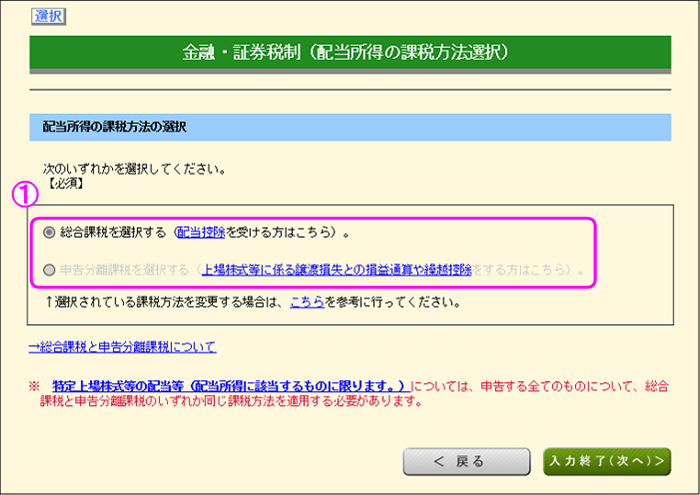Open the →総合課税と申告分離課税について link
Image resolution: width=700 pixels, height=495 pixels.
122,347
